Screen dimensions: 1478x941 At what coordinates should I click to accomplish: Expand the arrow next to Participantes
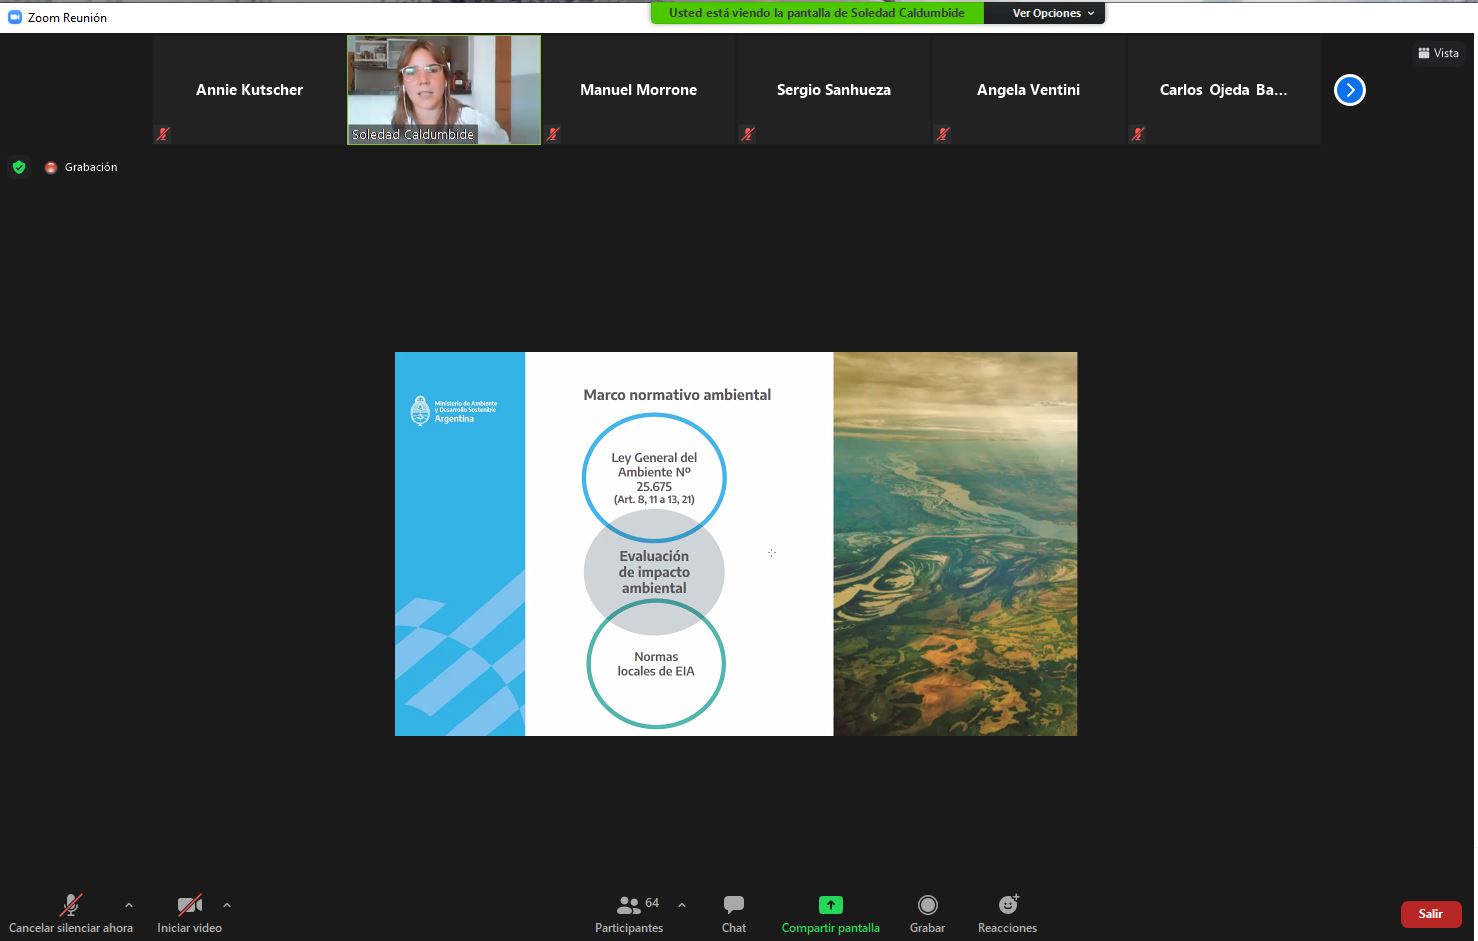point(682,905)
